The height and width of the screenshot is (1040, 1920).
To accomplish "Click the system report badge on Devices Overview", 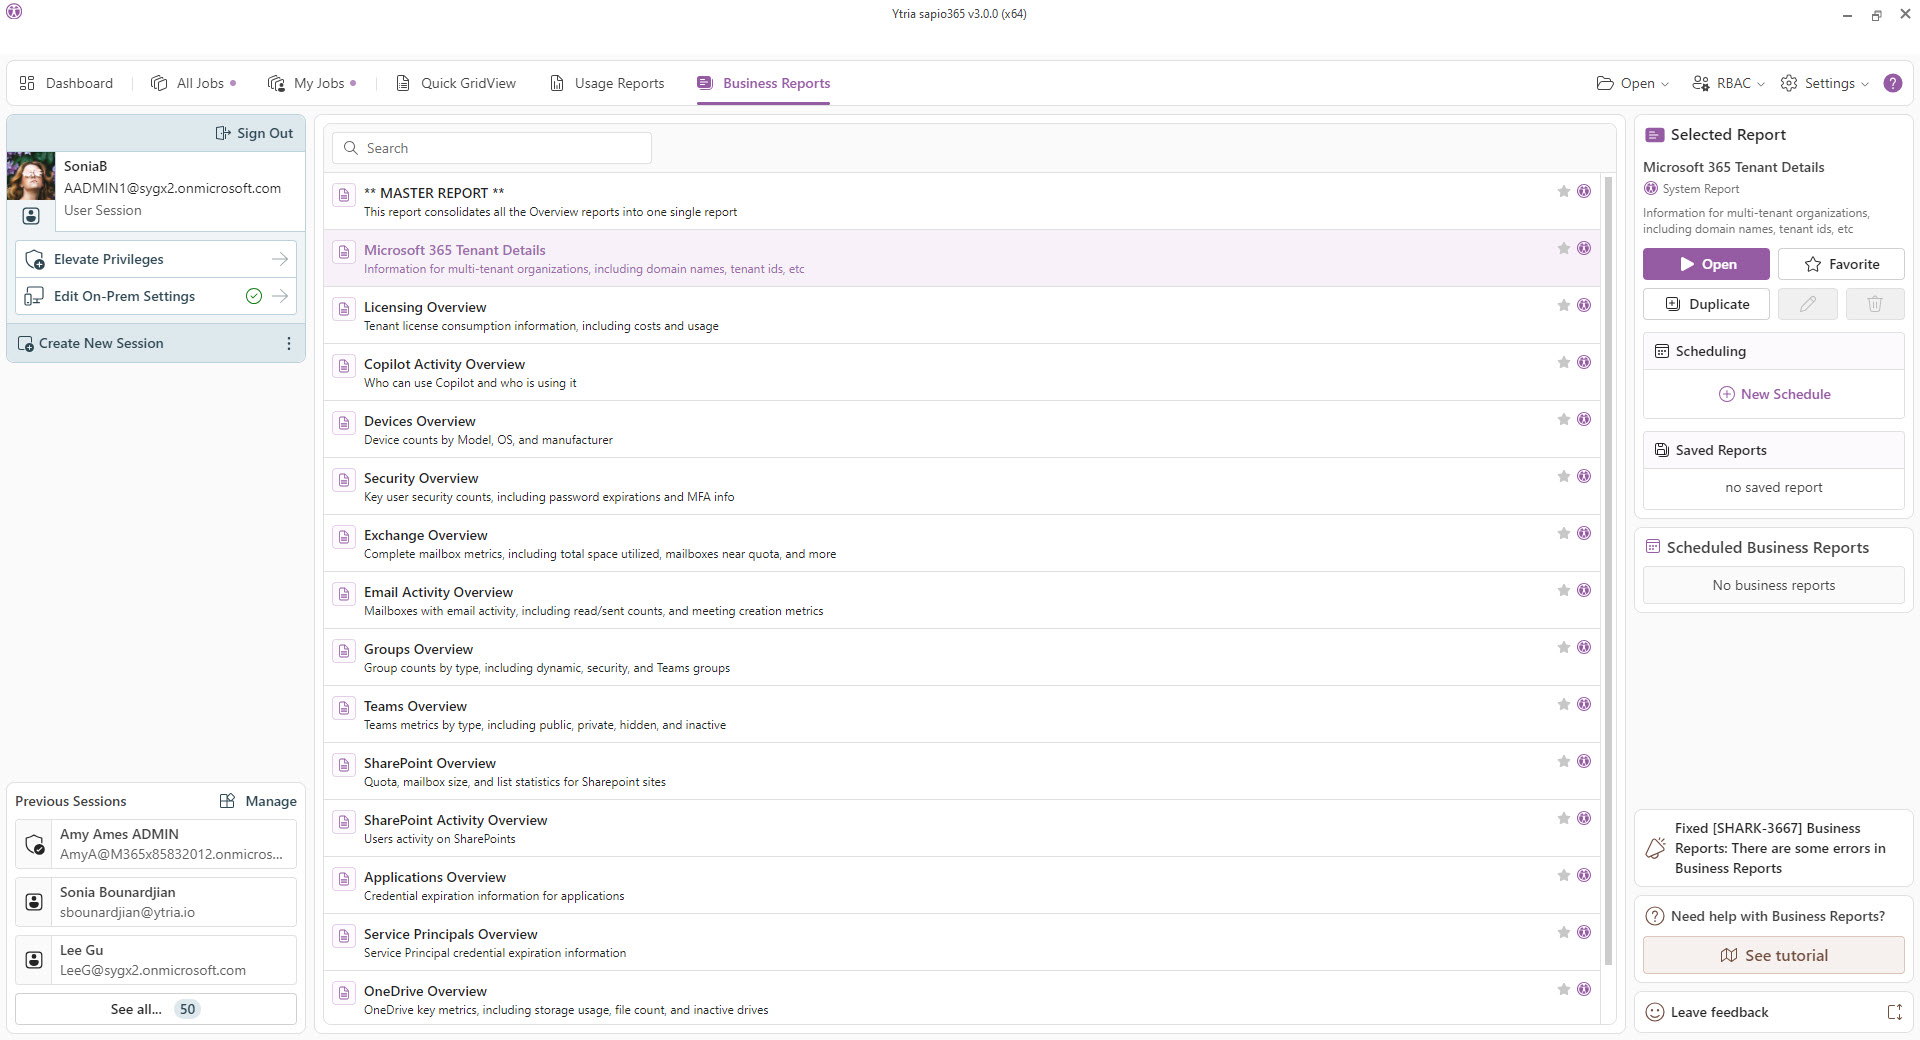I will 1584,419.
